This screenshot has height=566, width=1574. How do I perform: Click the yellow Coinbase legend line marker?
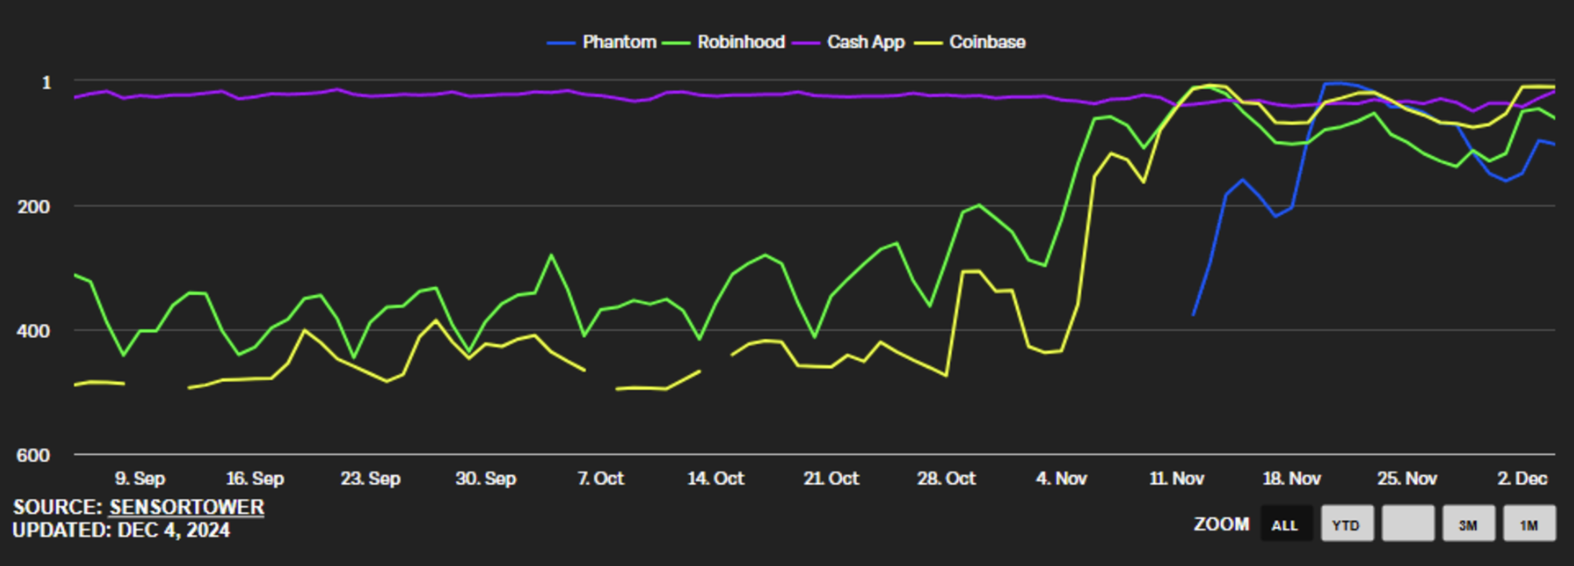pyautogui.click(x=928, y=43)
